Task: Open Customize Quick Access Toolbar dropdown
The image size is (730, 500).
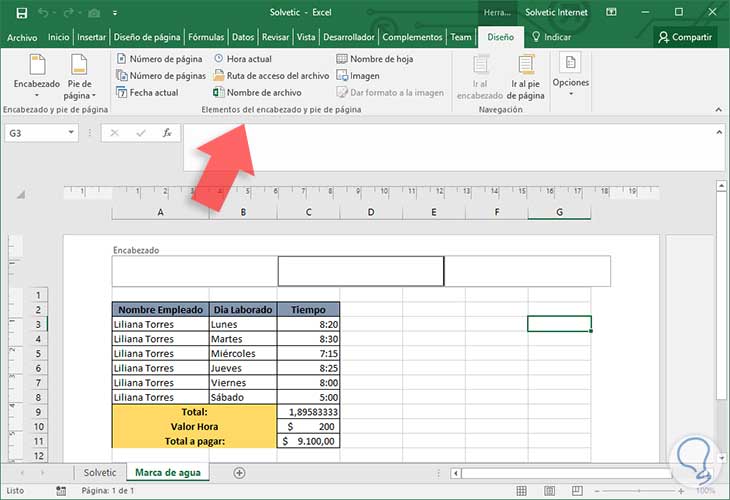Action: click(115, 13)
